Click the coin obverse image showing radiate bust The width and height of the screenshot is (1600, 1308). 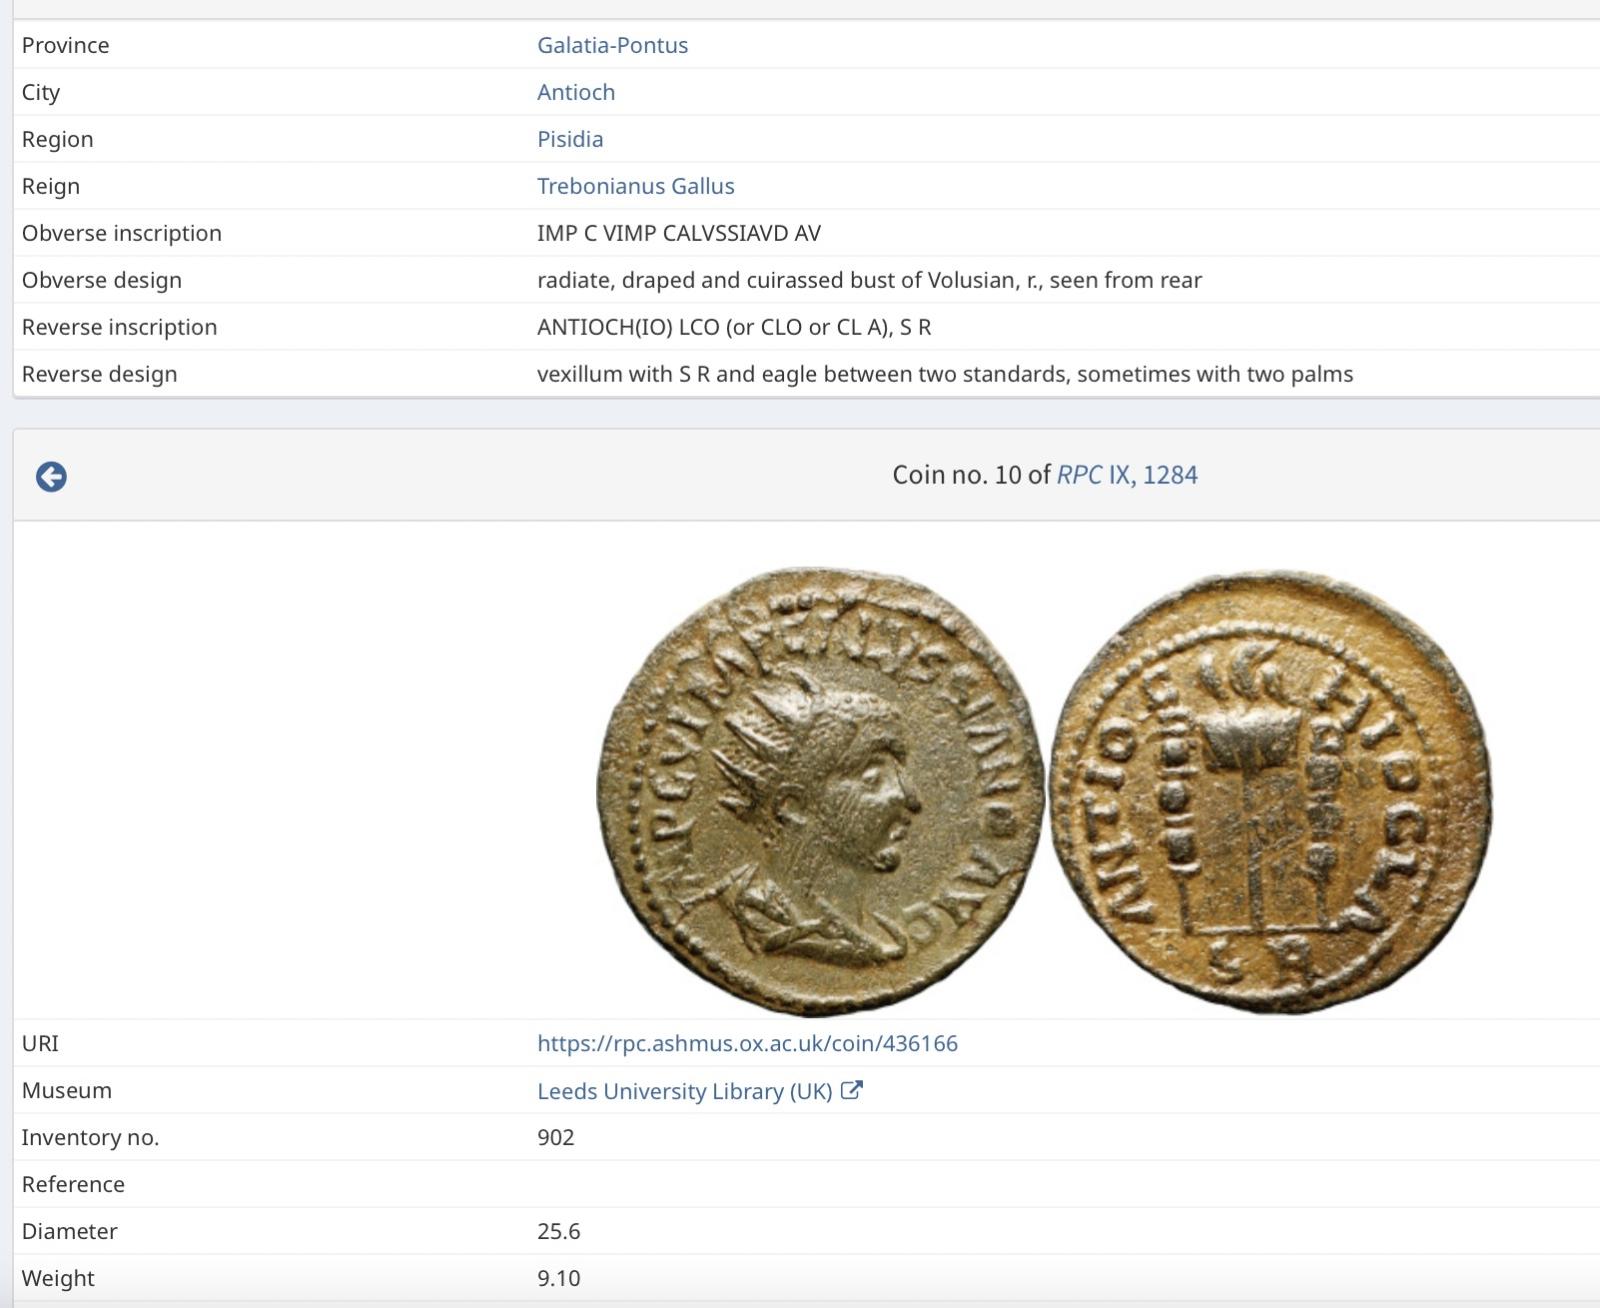[820, 792]
